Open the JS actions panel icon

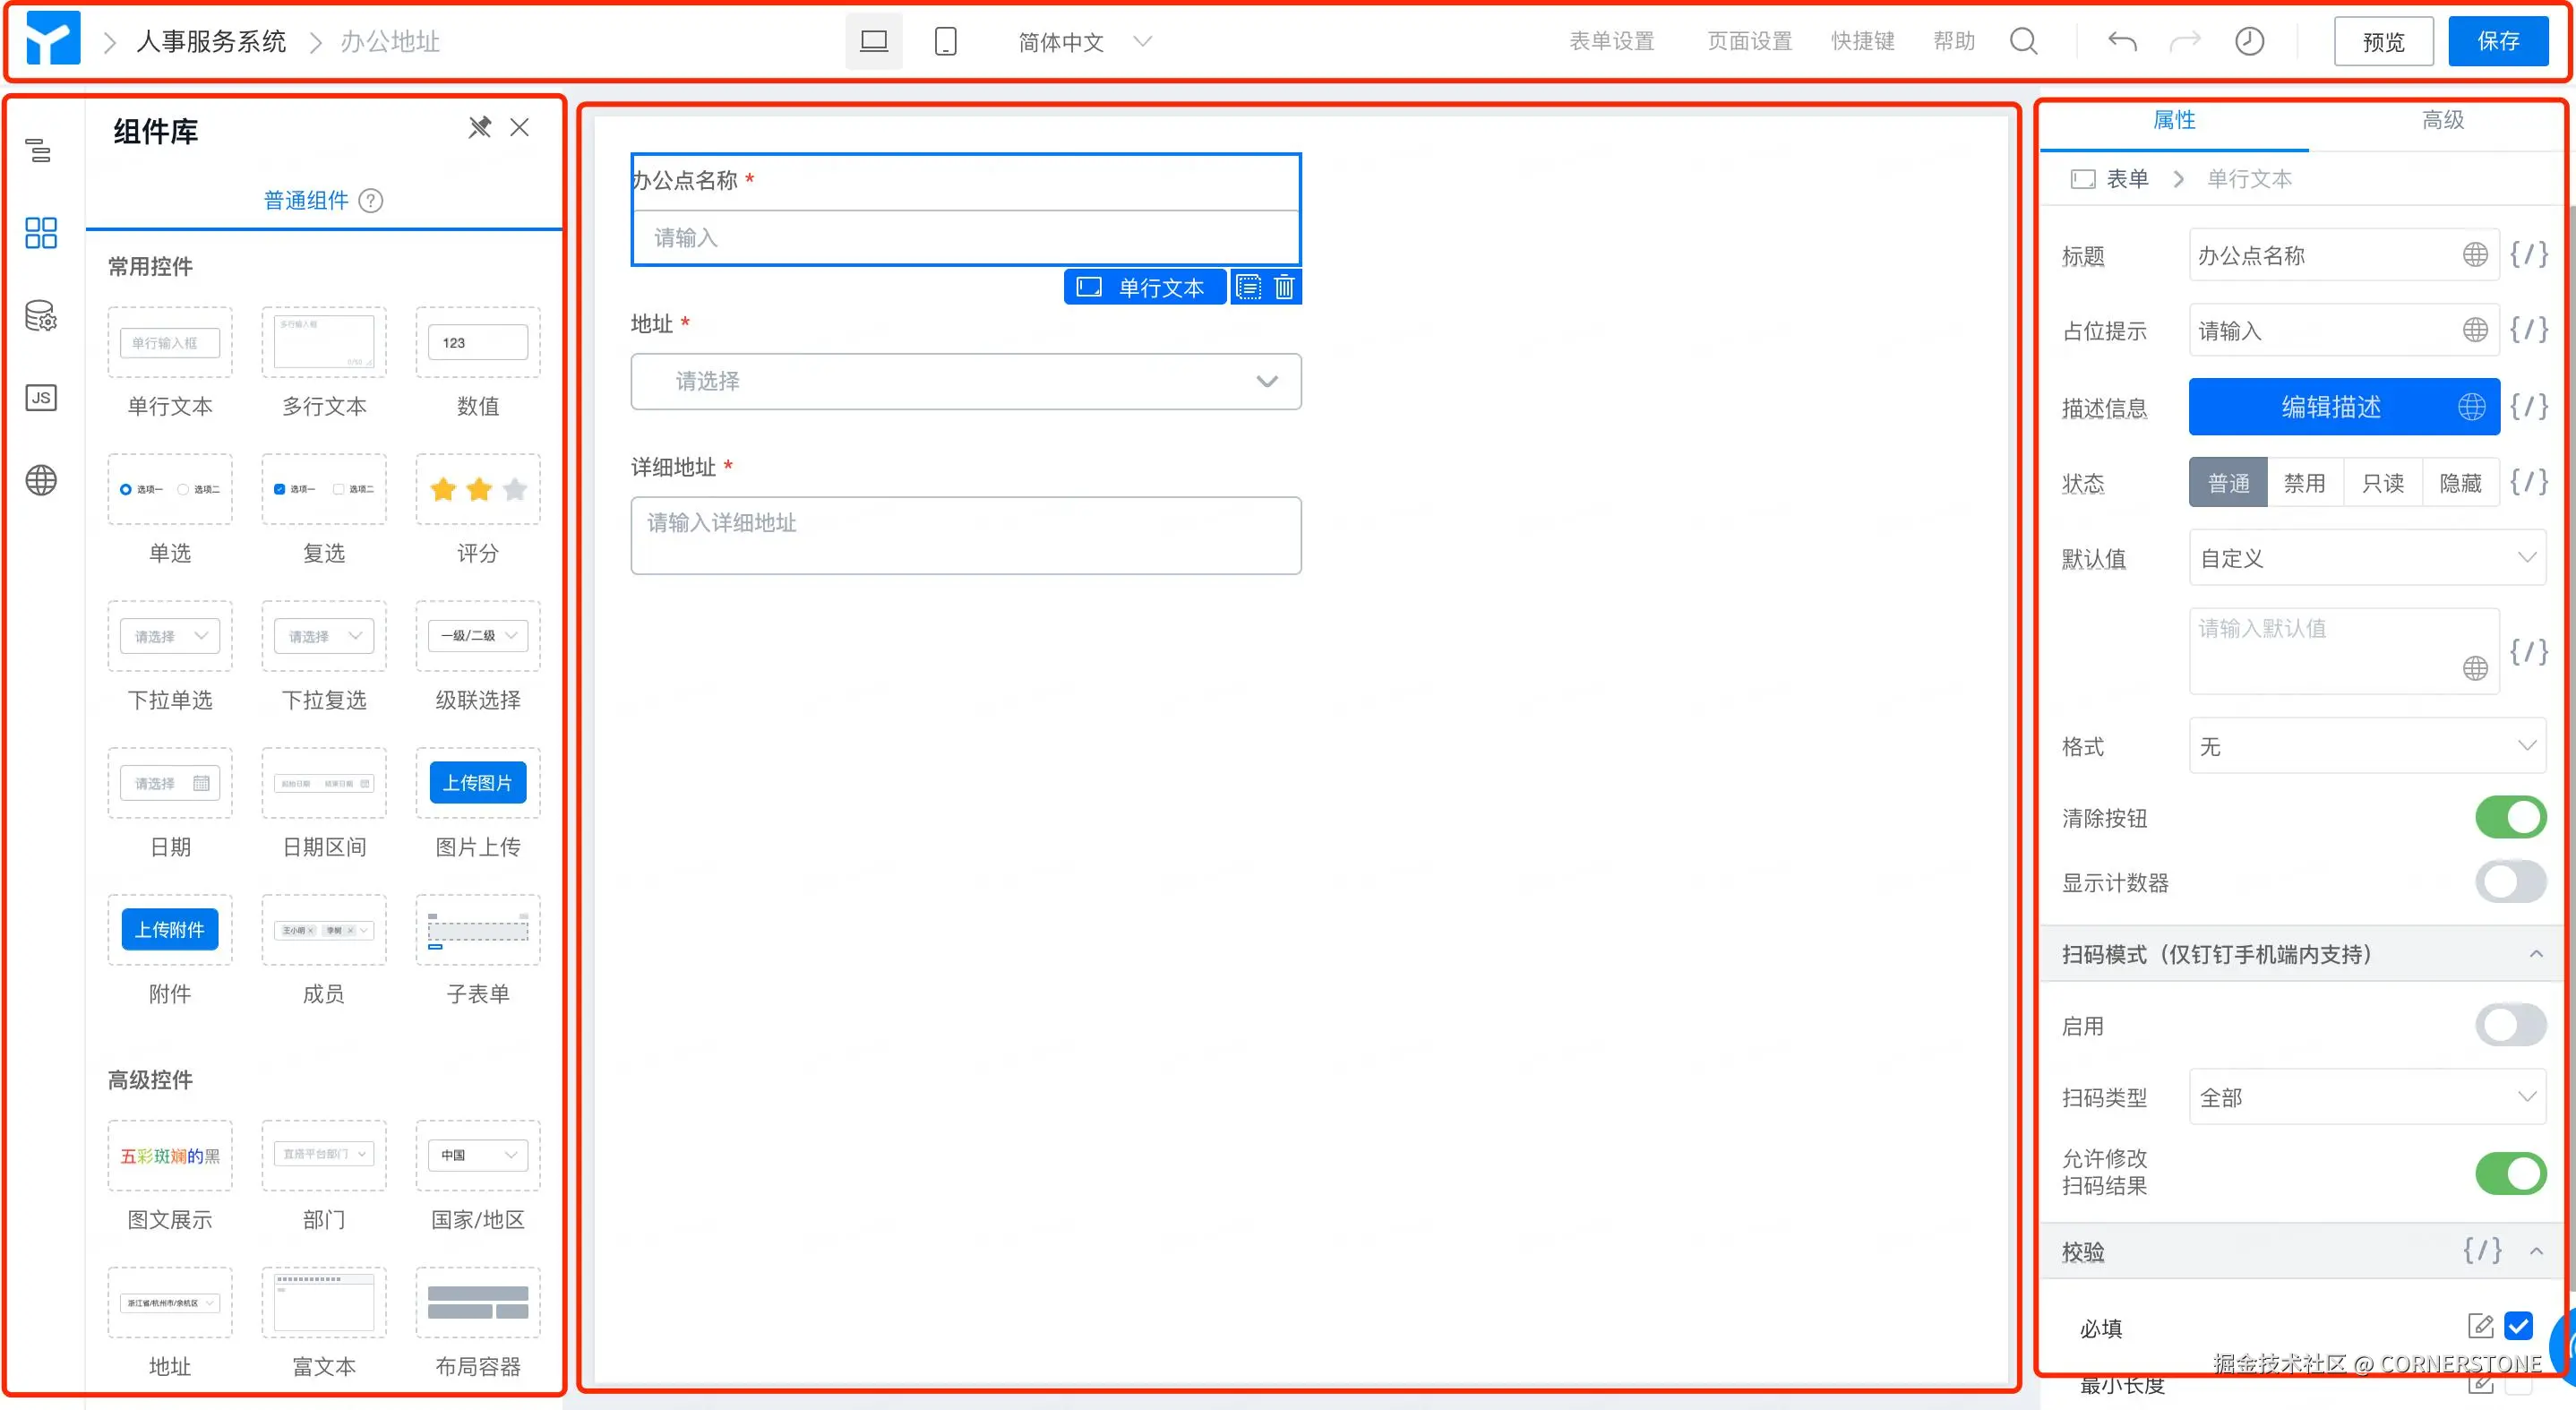point(40,398)
